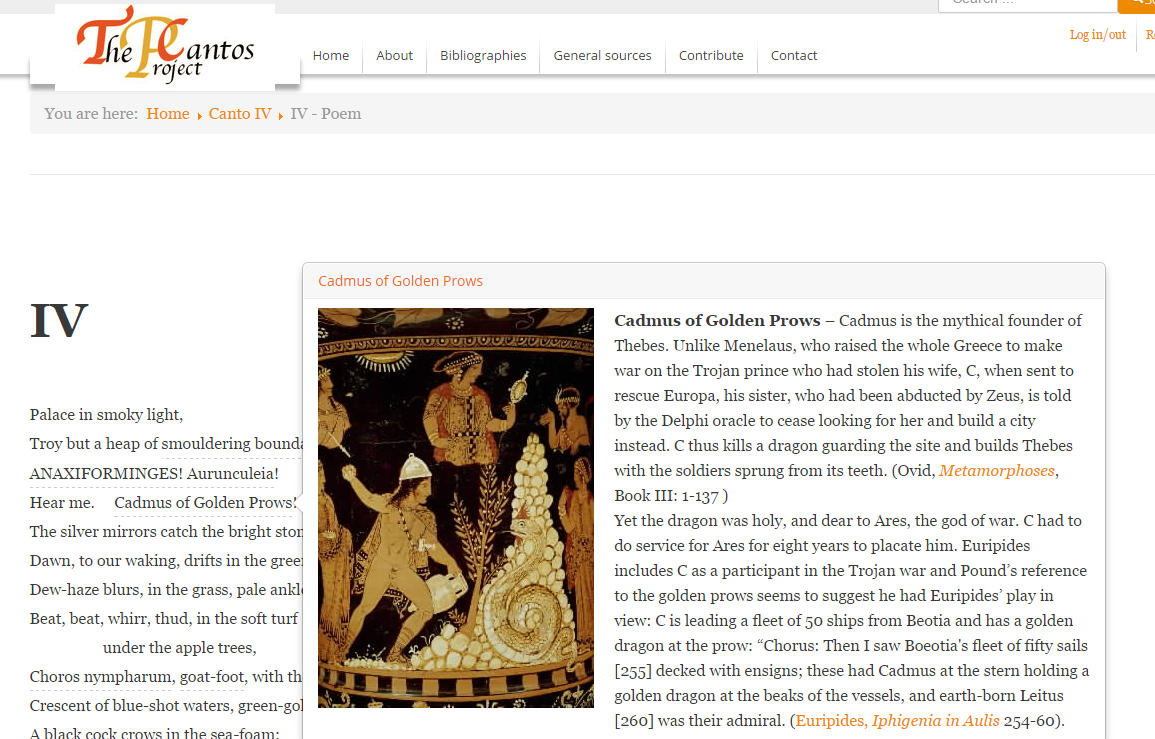The image size is (1155, 739).
Task: Click the line Crescent of blue-shot waters
Action: pyautogui.click(x=166, y=706)
